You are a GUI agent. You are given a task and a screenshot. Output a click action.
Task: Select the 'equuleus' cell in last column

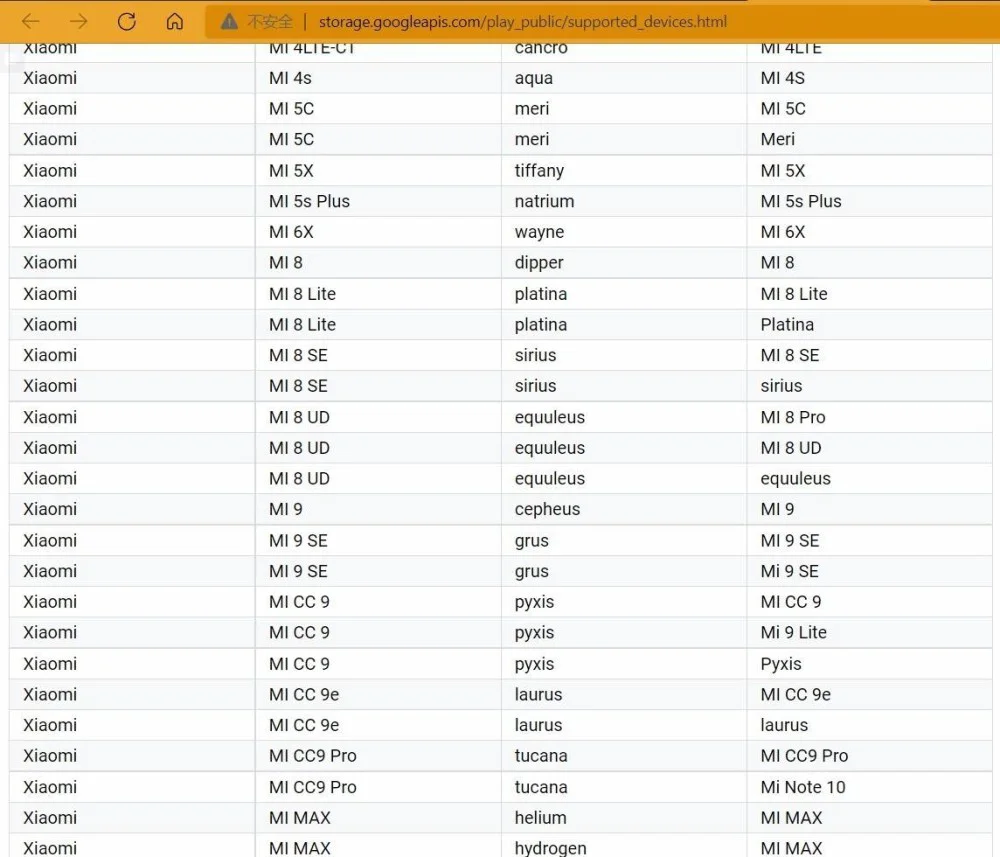869,478
